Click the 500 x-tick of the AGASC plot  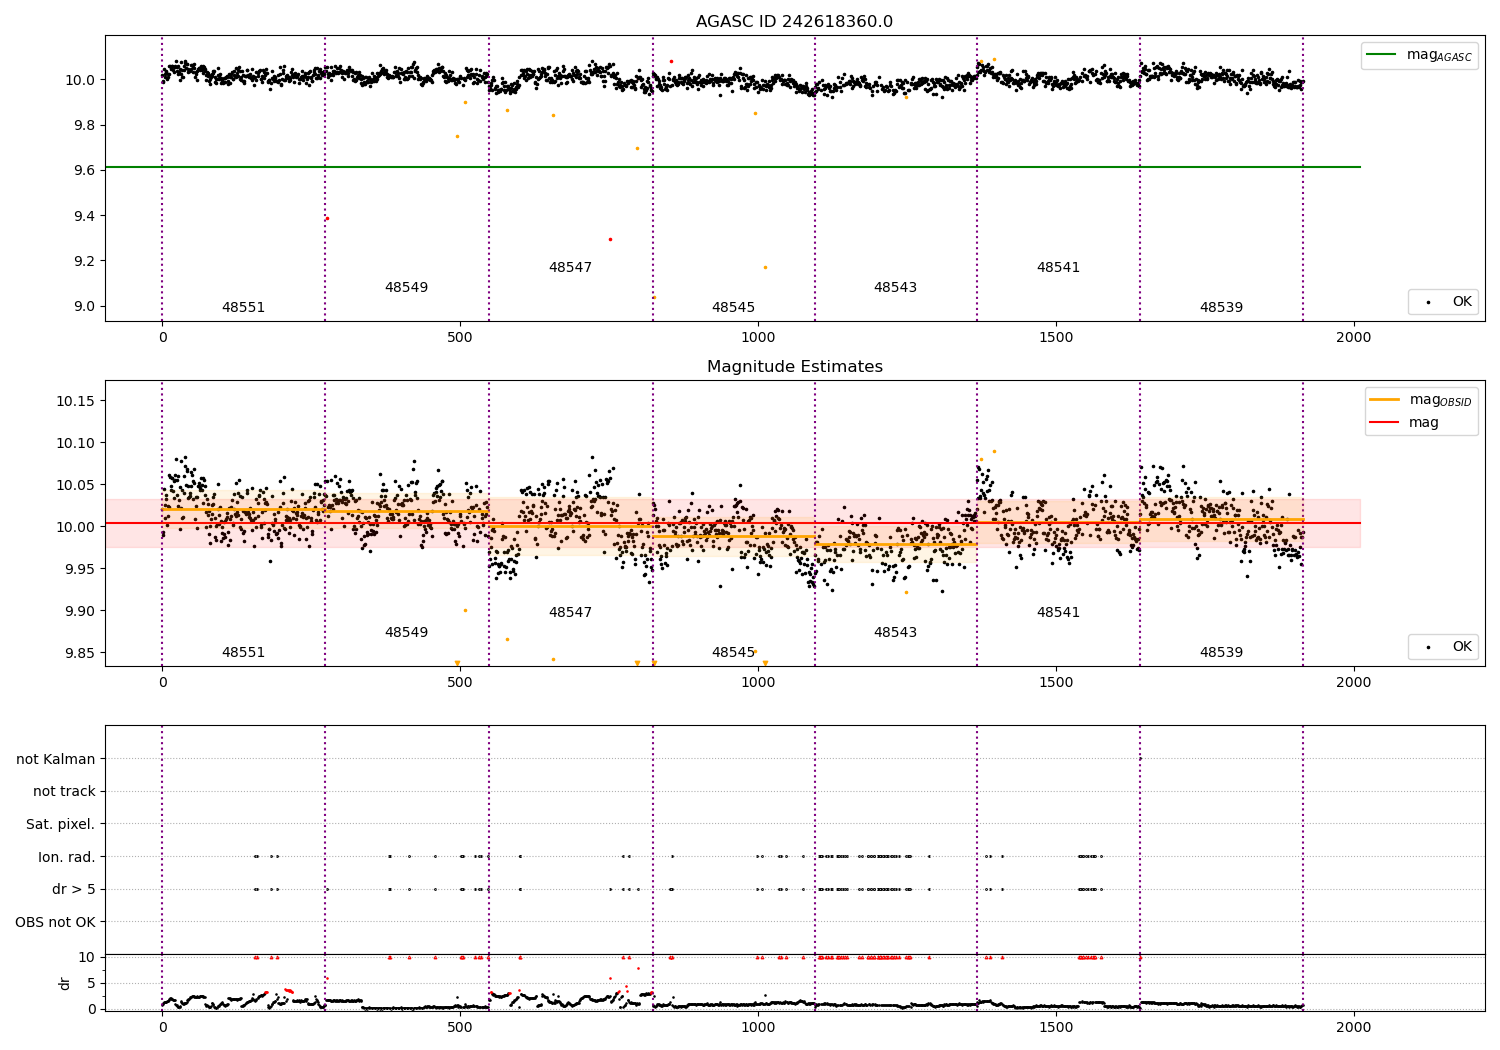[x=460, y=338]
